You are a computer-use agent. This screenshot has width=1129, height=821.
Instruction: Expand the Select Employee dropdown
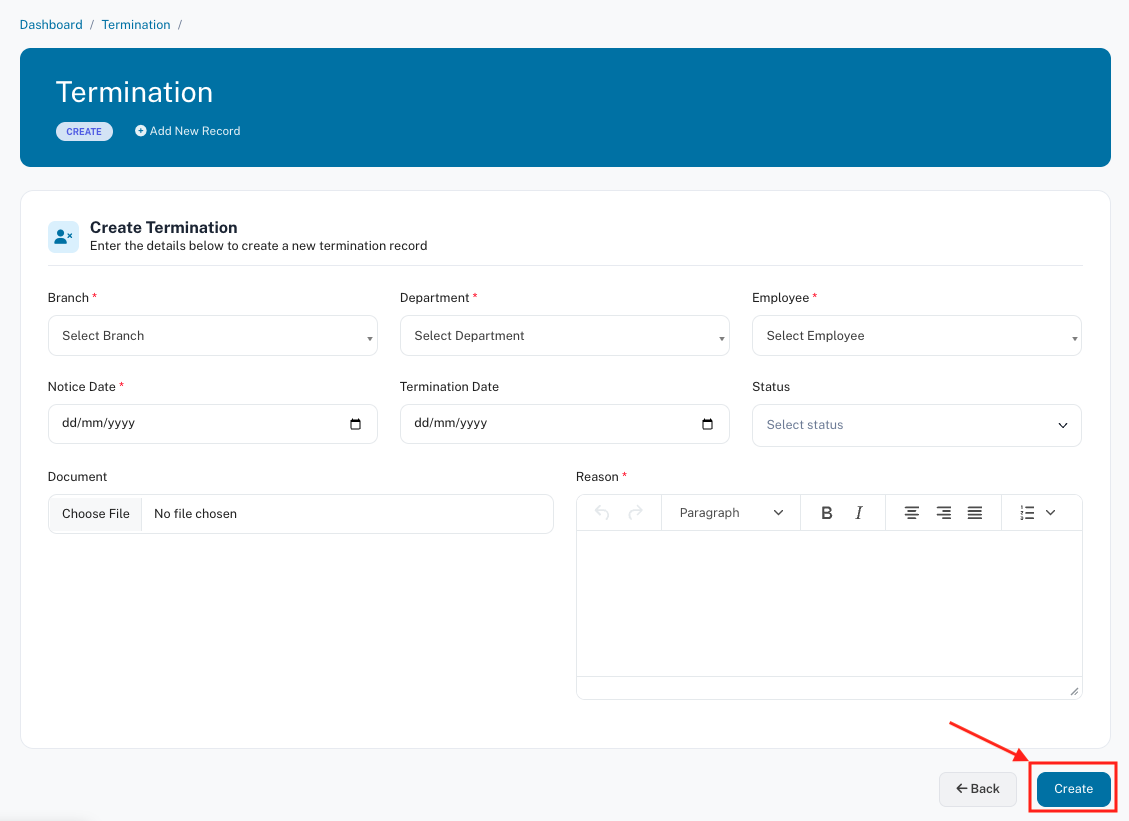[x=916, y=336]
